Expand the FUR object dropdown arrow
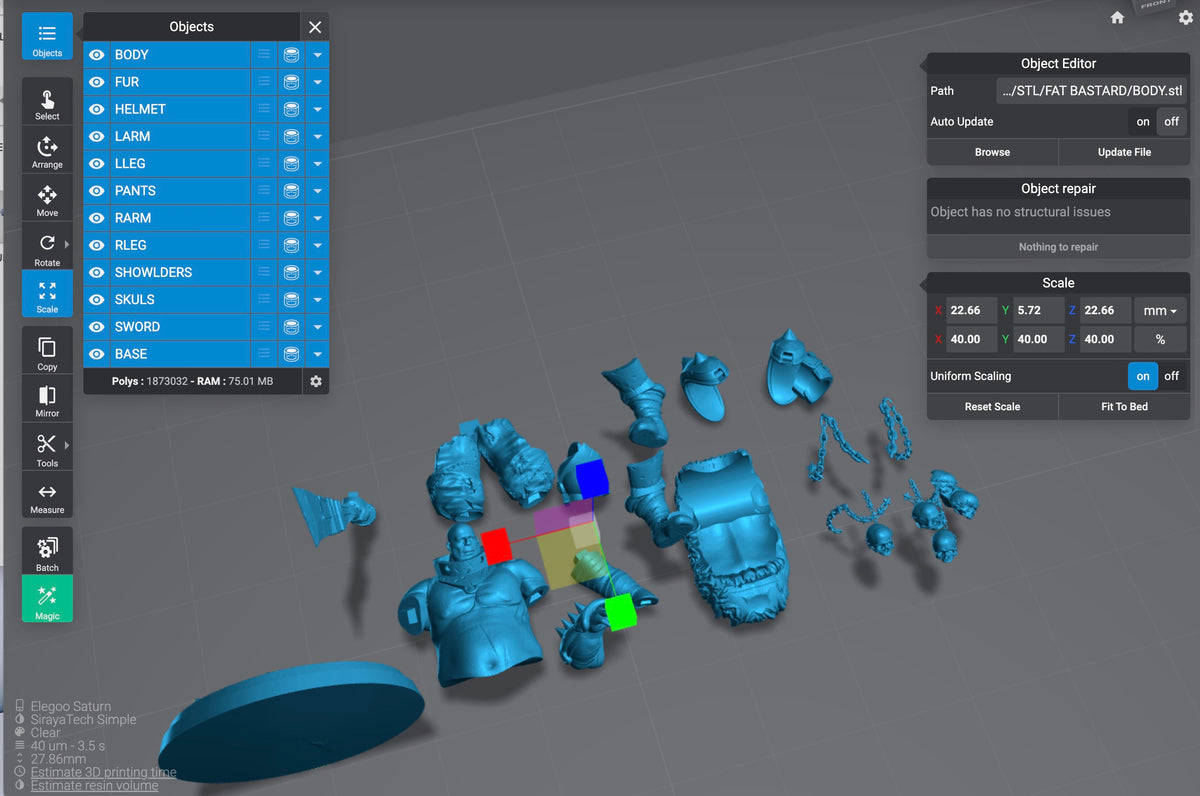The image size is (1200, 796). click(x=317, y=82)
